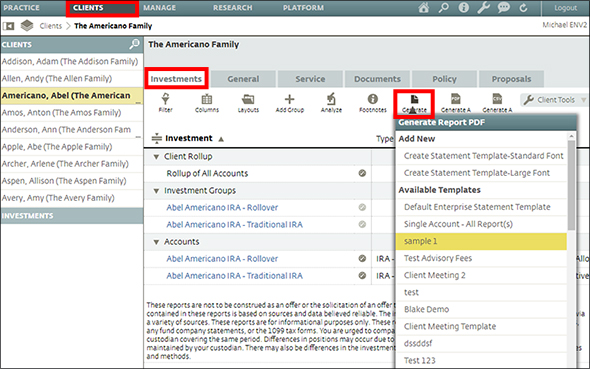Click status circle for Traditional IRA investment group
This screenshot has height=369, width=590.
362,224
